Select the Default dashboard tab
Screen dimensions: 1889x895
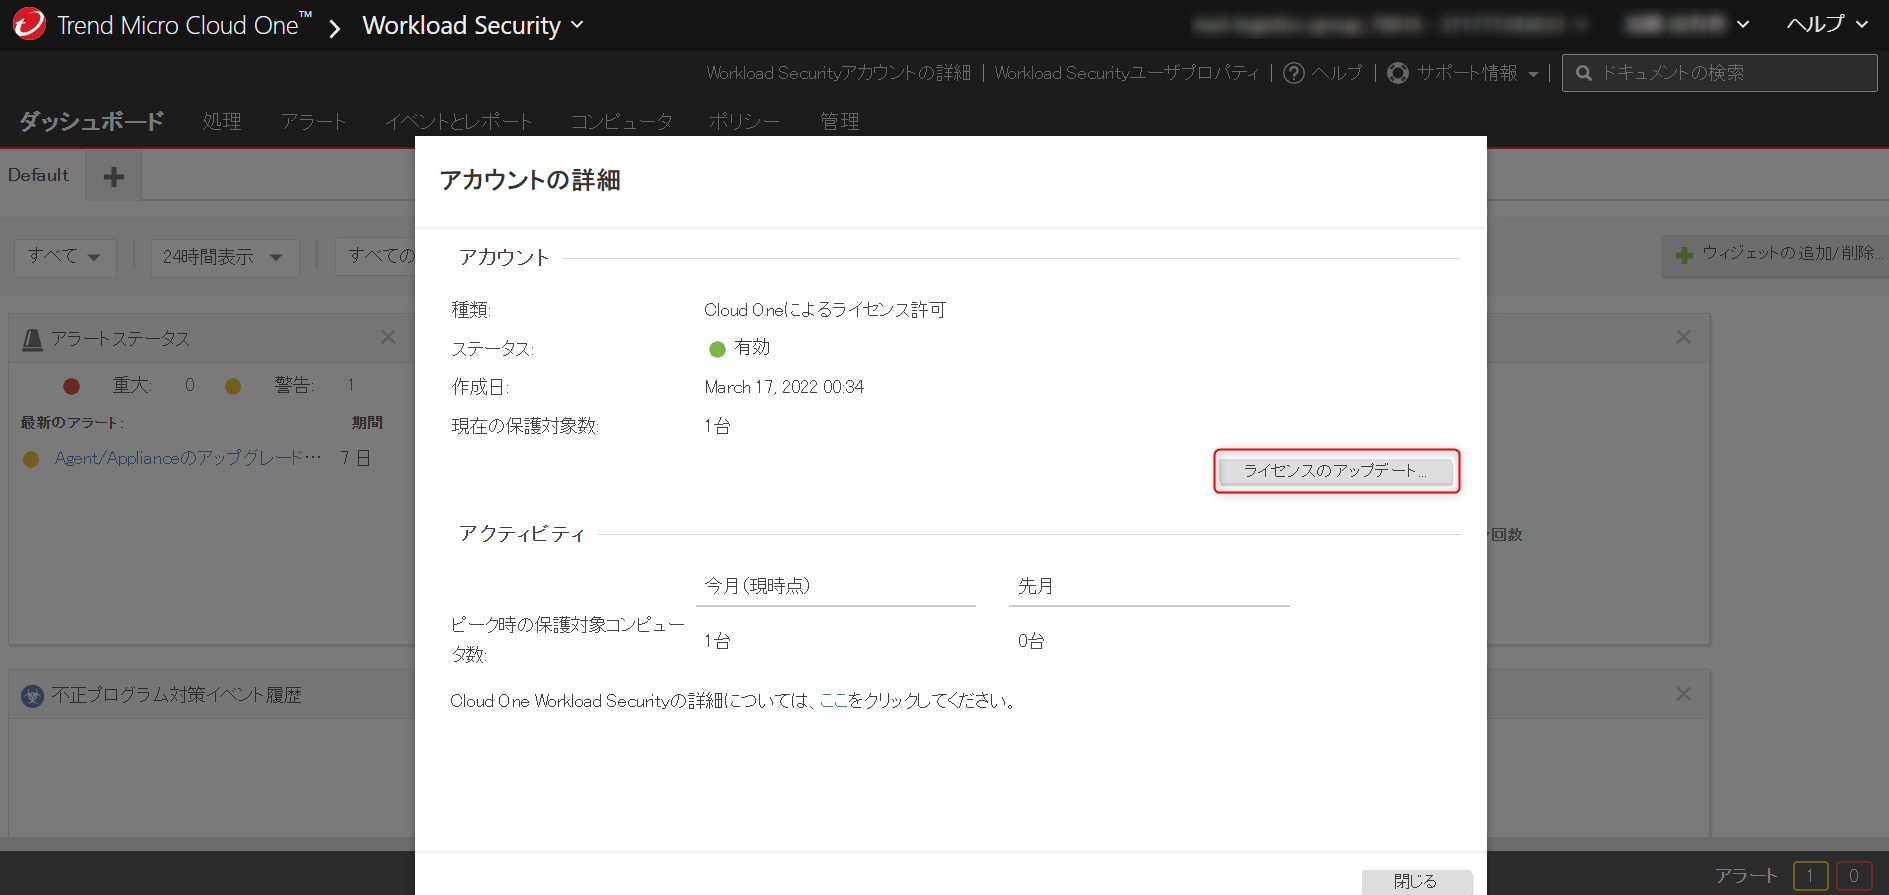(x=39, y=175)
